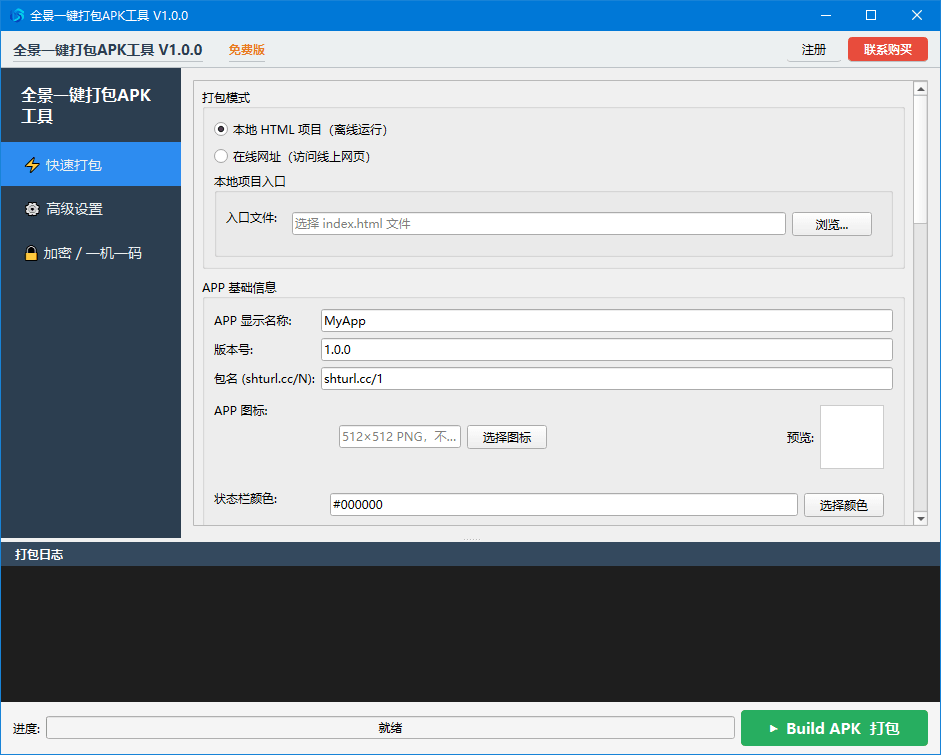Click the APP 显示名称 field with MyApp
941x755 pixels.
tap(606, 320)
